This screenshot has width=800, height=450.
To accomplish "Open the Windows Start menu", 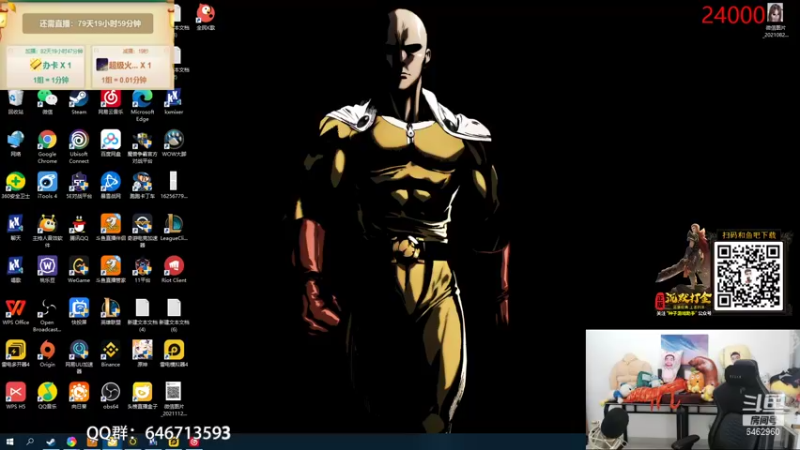I will point(9,442).
